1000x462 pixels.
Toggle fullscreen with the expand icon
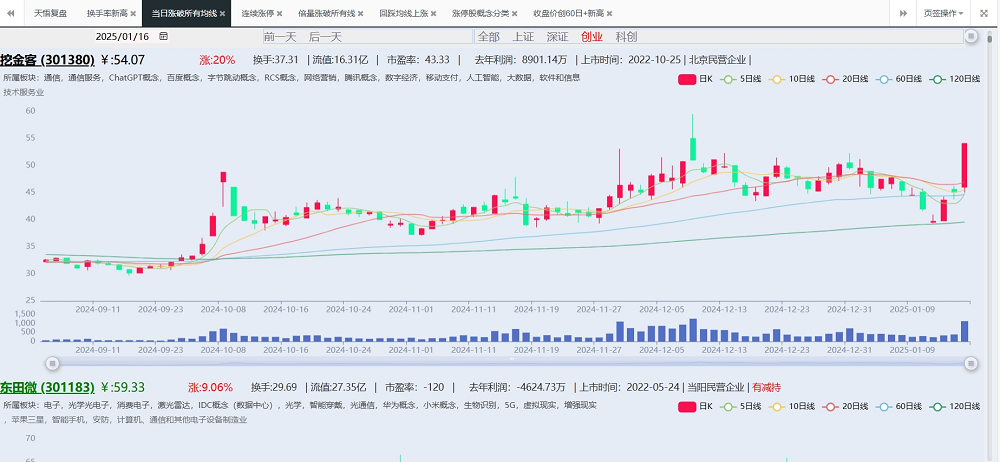coord(983,13)
